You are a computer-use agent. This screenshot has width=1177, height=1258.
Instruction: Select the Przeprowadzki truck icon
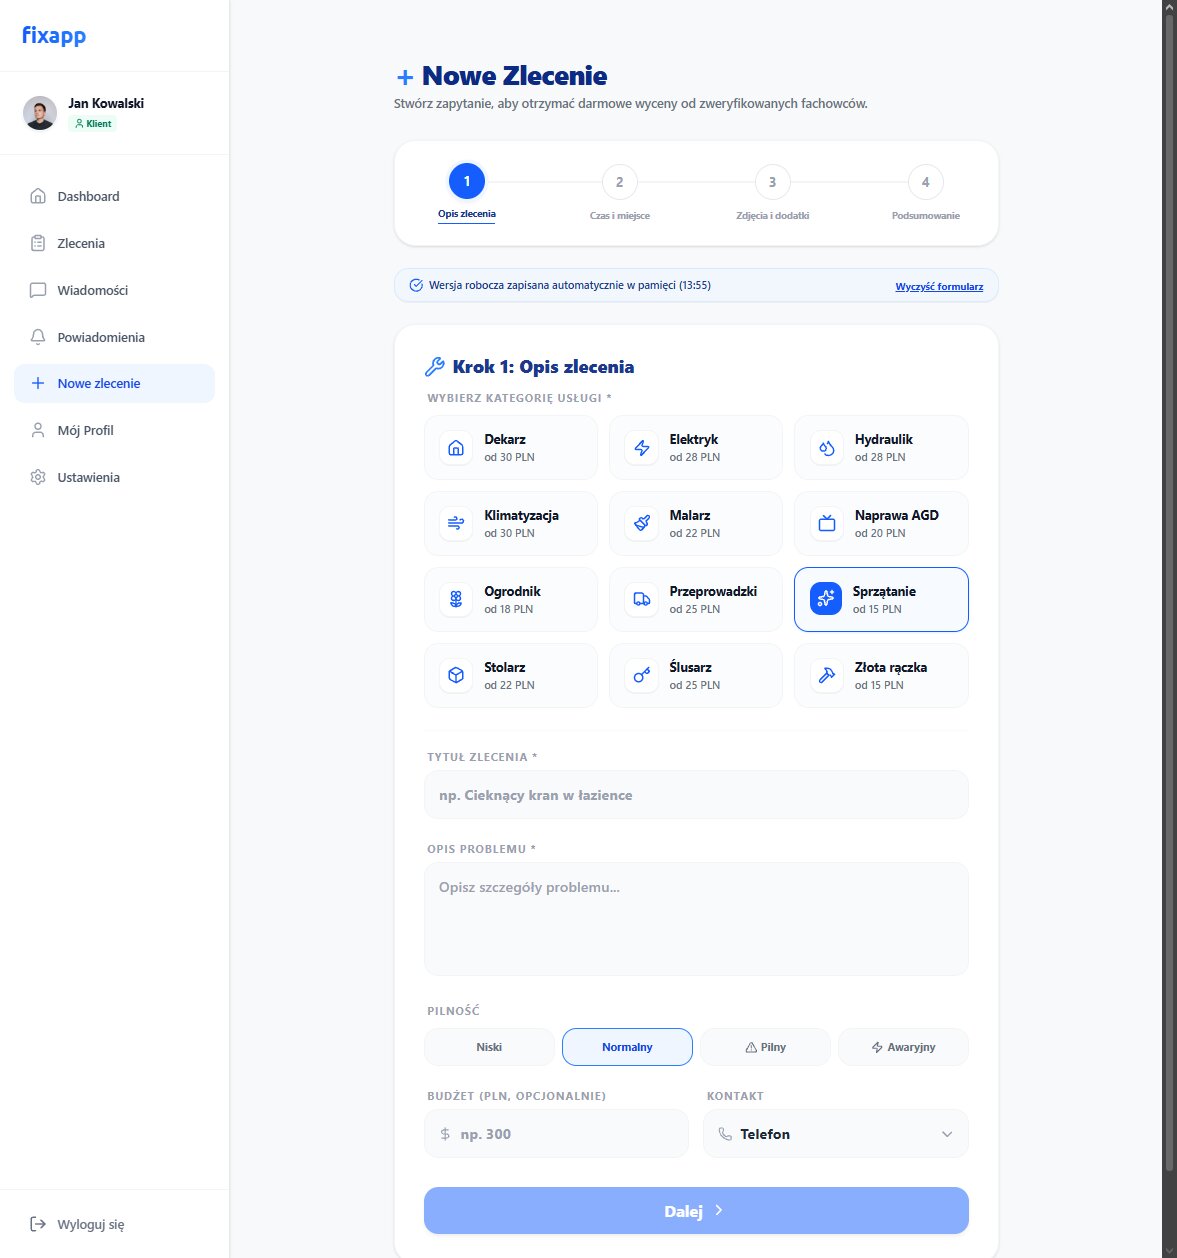642,599
